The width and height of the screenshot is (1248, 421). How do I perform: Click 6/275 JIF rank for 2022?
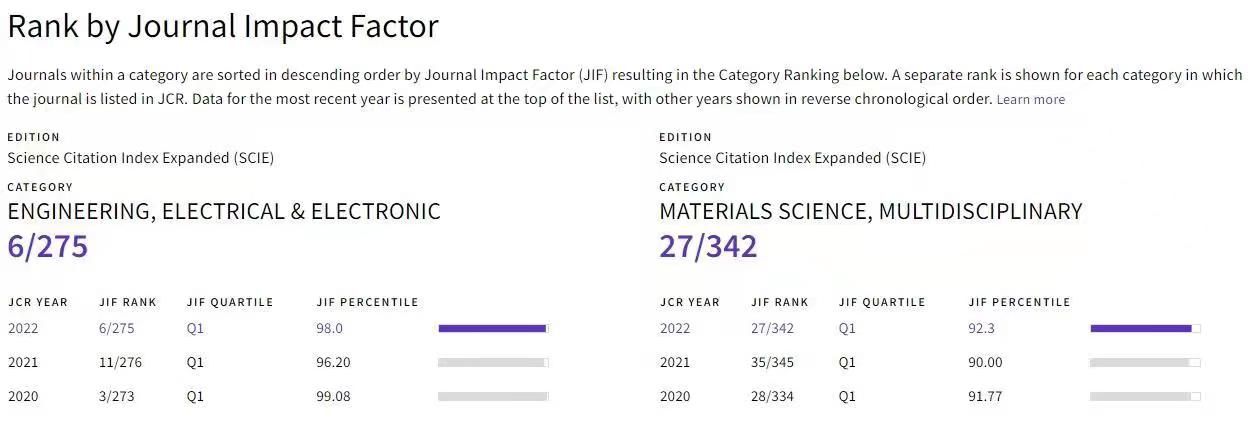point(117,328)
